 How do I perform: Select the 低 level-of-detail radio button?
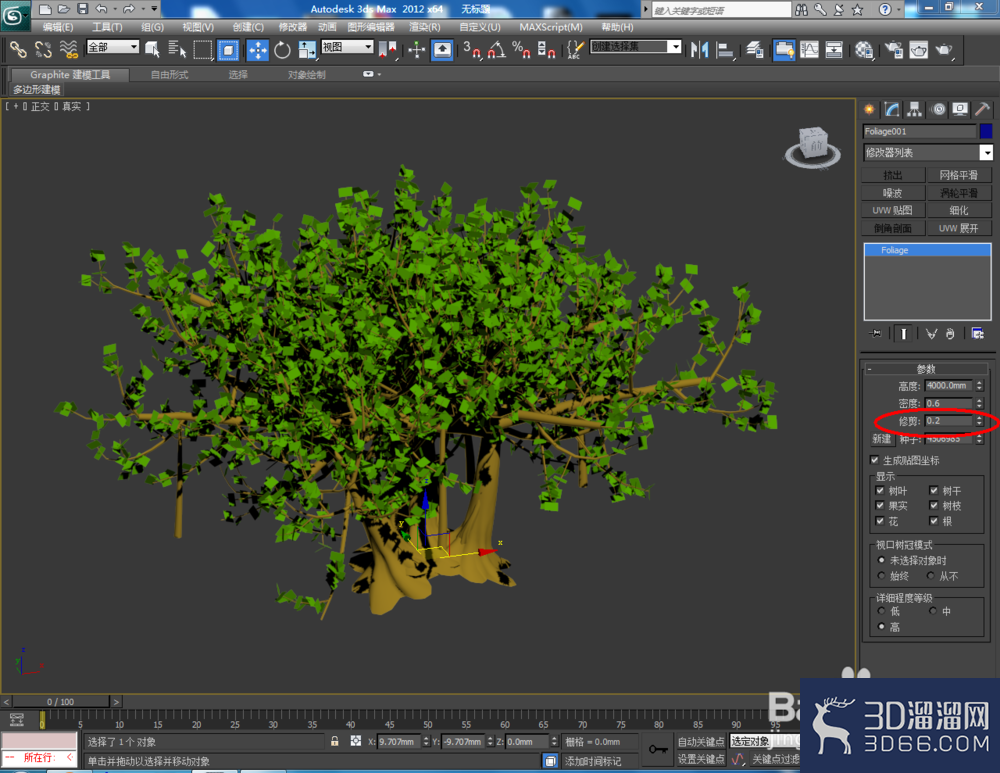[881, 611]
